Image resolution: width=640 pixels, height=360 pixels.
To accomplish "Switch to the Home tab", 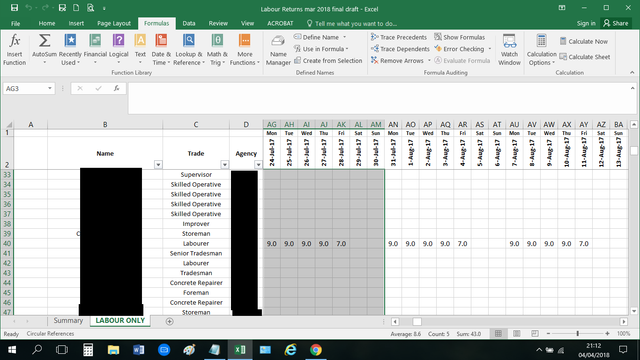I will (47, 23).
